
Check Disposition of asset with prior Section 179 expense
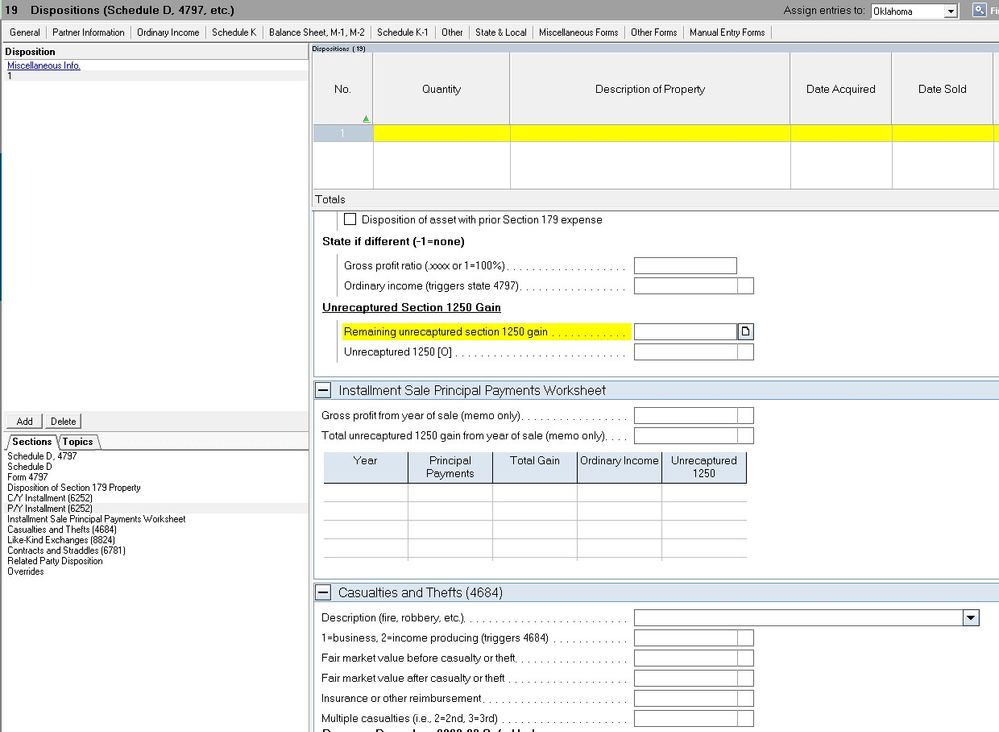tap(350, 219)
